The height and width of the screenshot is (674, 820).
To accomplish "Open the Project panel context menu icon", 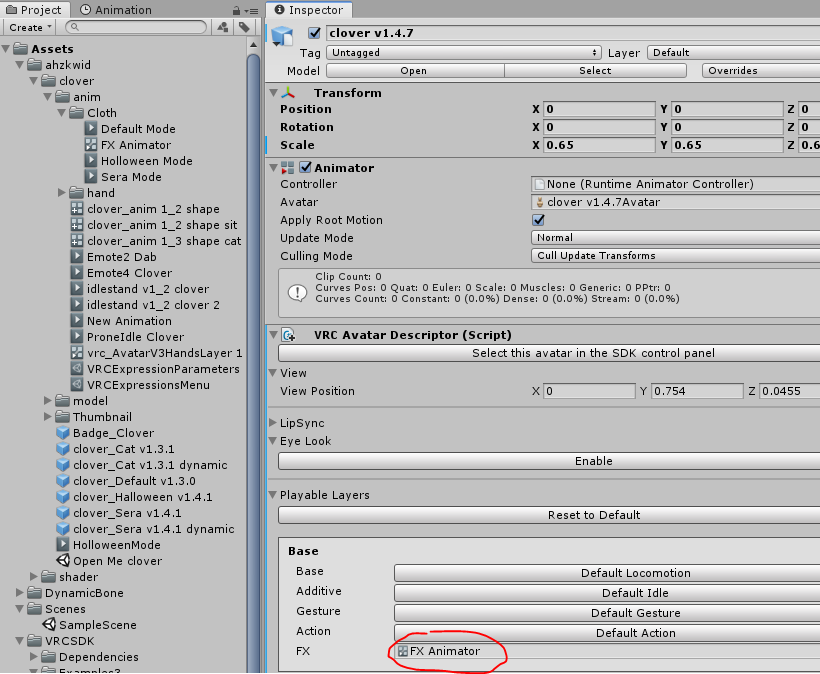I will click(252, 10).
